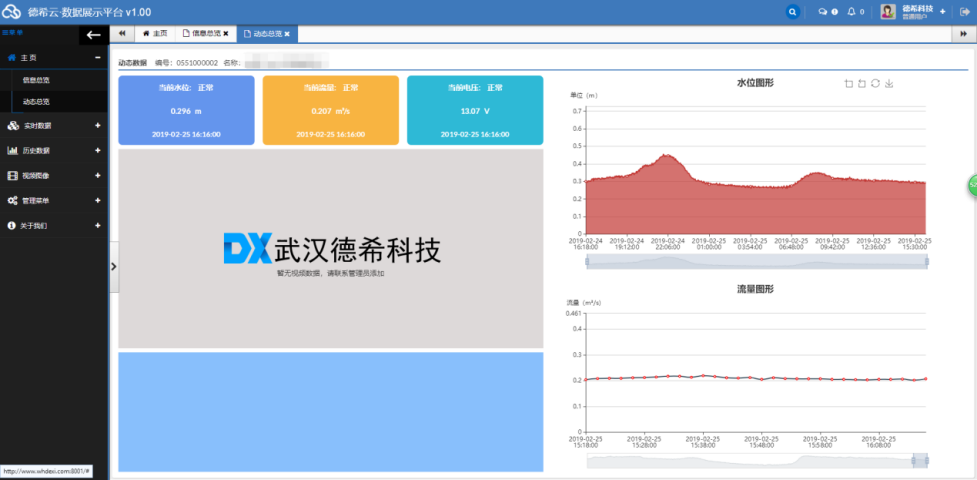Click the blue search icon in header
Image resolution: width=977 pixels, height=480 pixels.
[793, 12]
